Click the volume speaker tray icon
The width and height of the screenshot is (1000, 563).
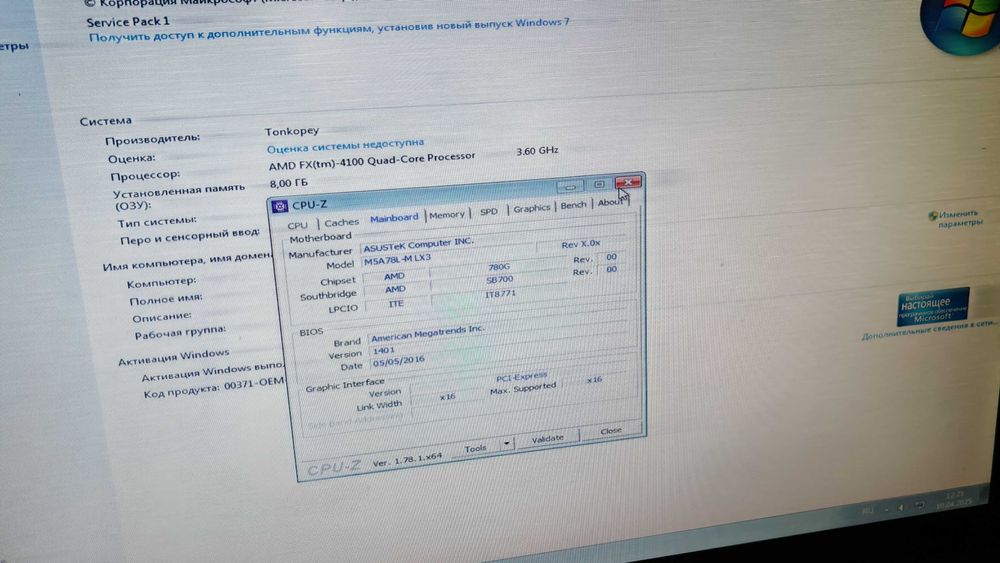pyautogui.click(x=902, y=508)
